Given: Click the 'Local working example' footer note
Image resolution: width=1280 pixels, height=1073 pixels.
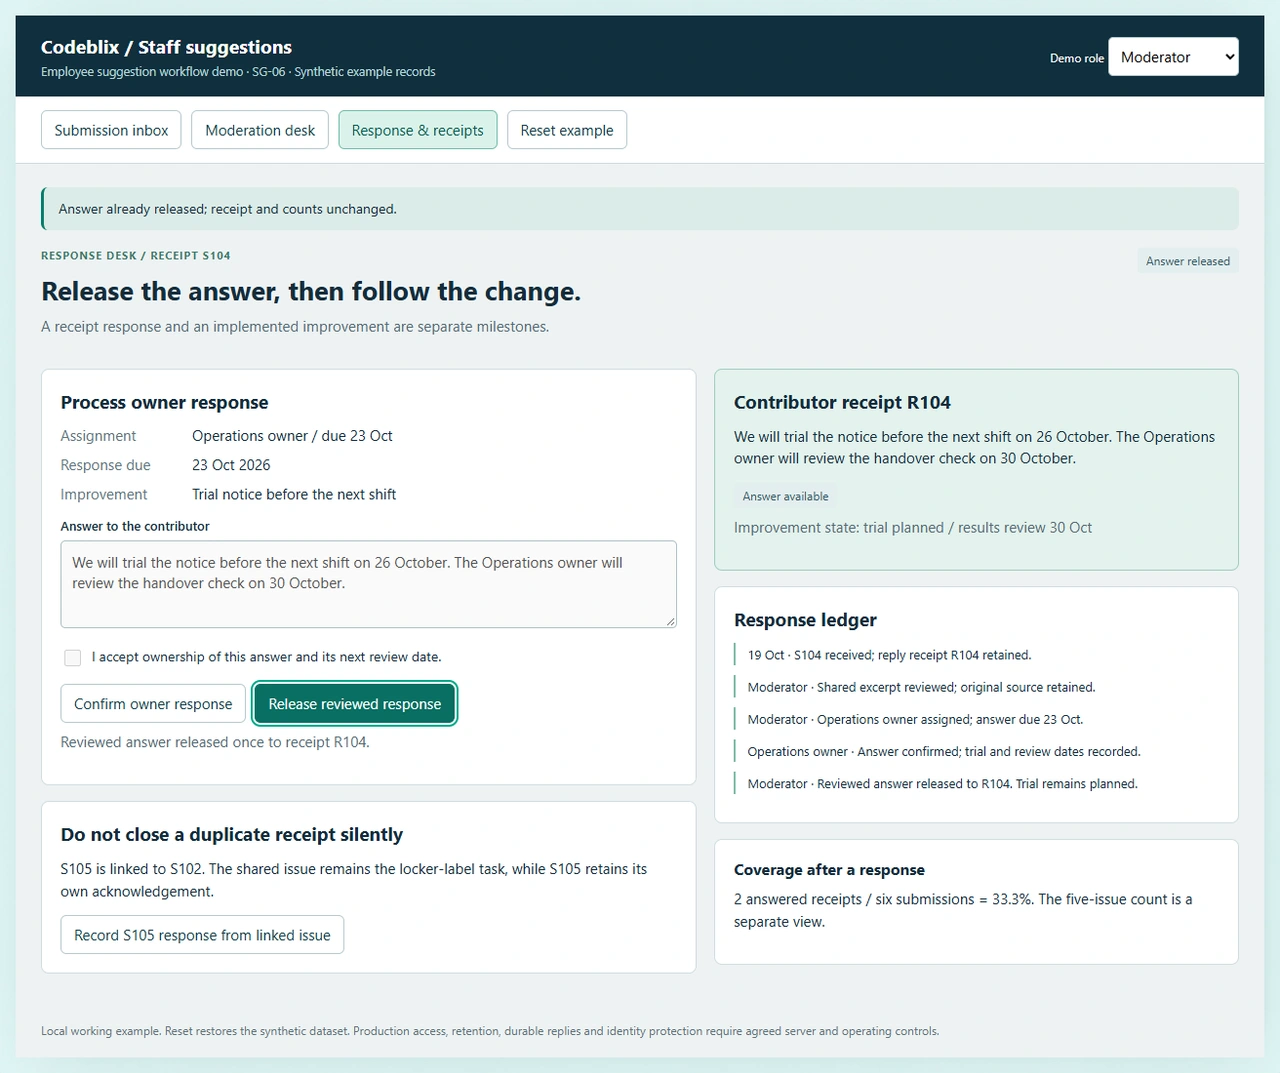Looking at the screenshot, I should pos(490,1031).
